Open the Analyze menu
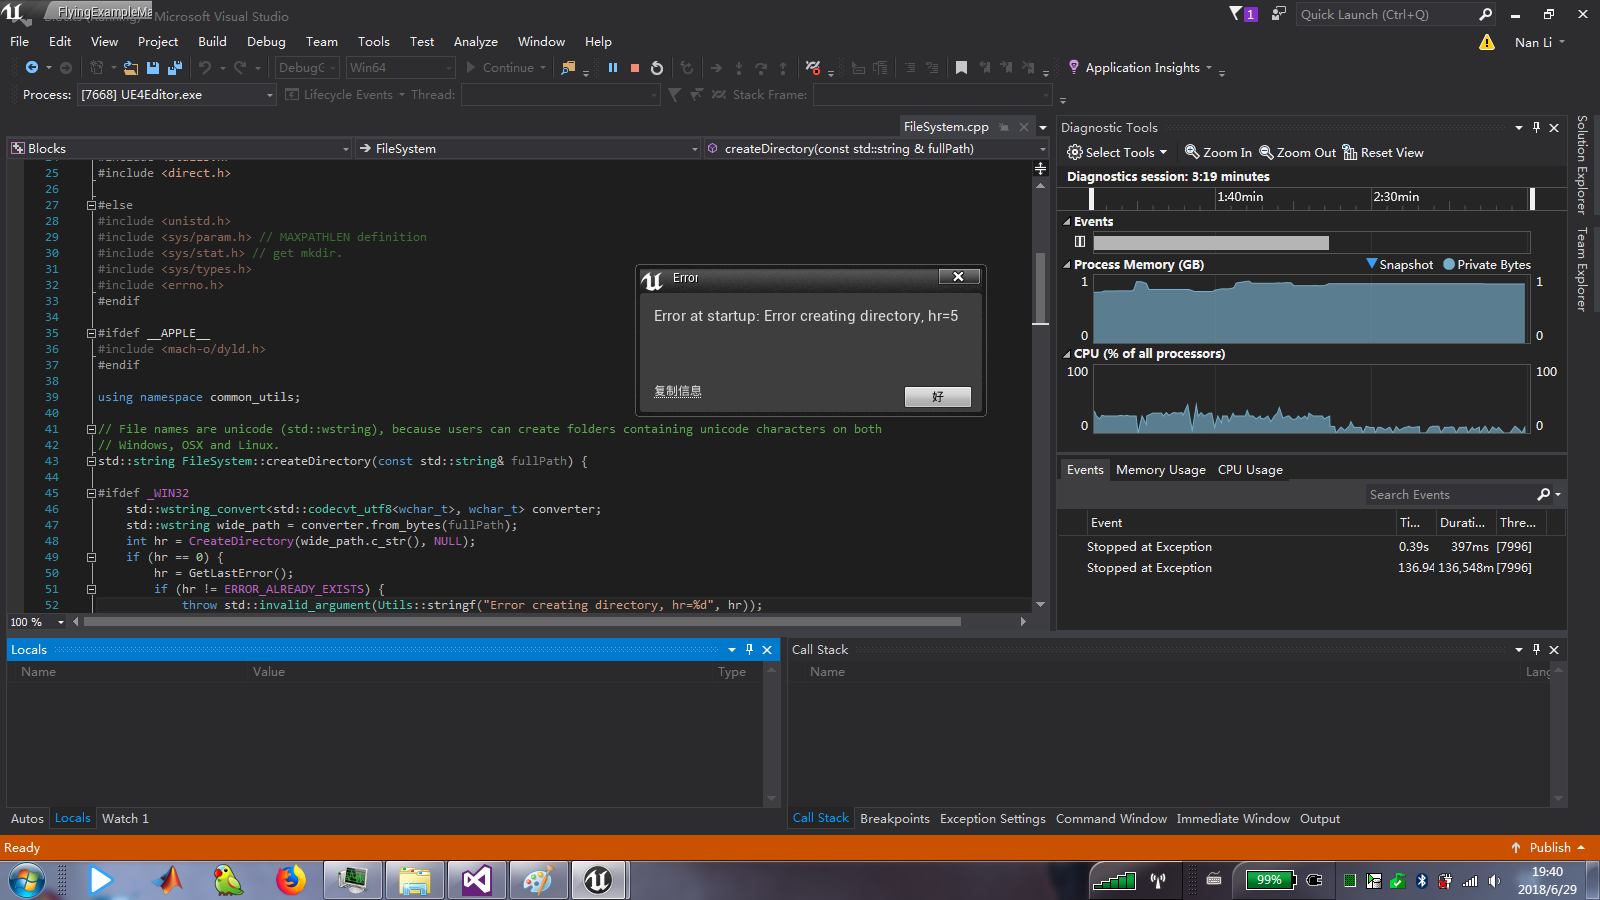The width and height of the screenshot is (1600, 900). [475, 41]
